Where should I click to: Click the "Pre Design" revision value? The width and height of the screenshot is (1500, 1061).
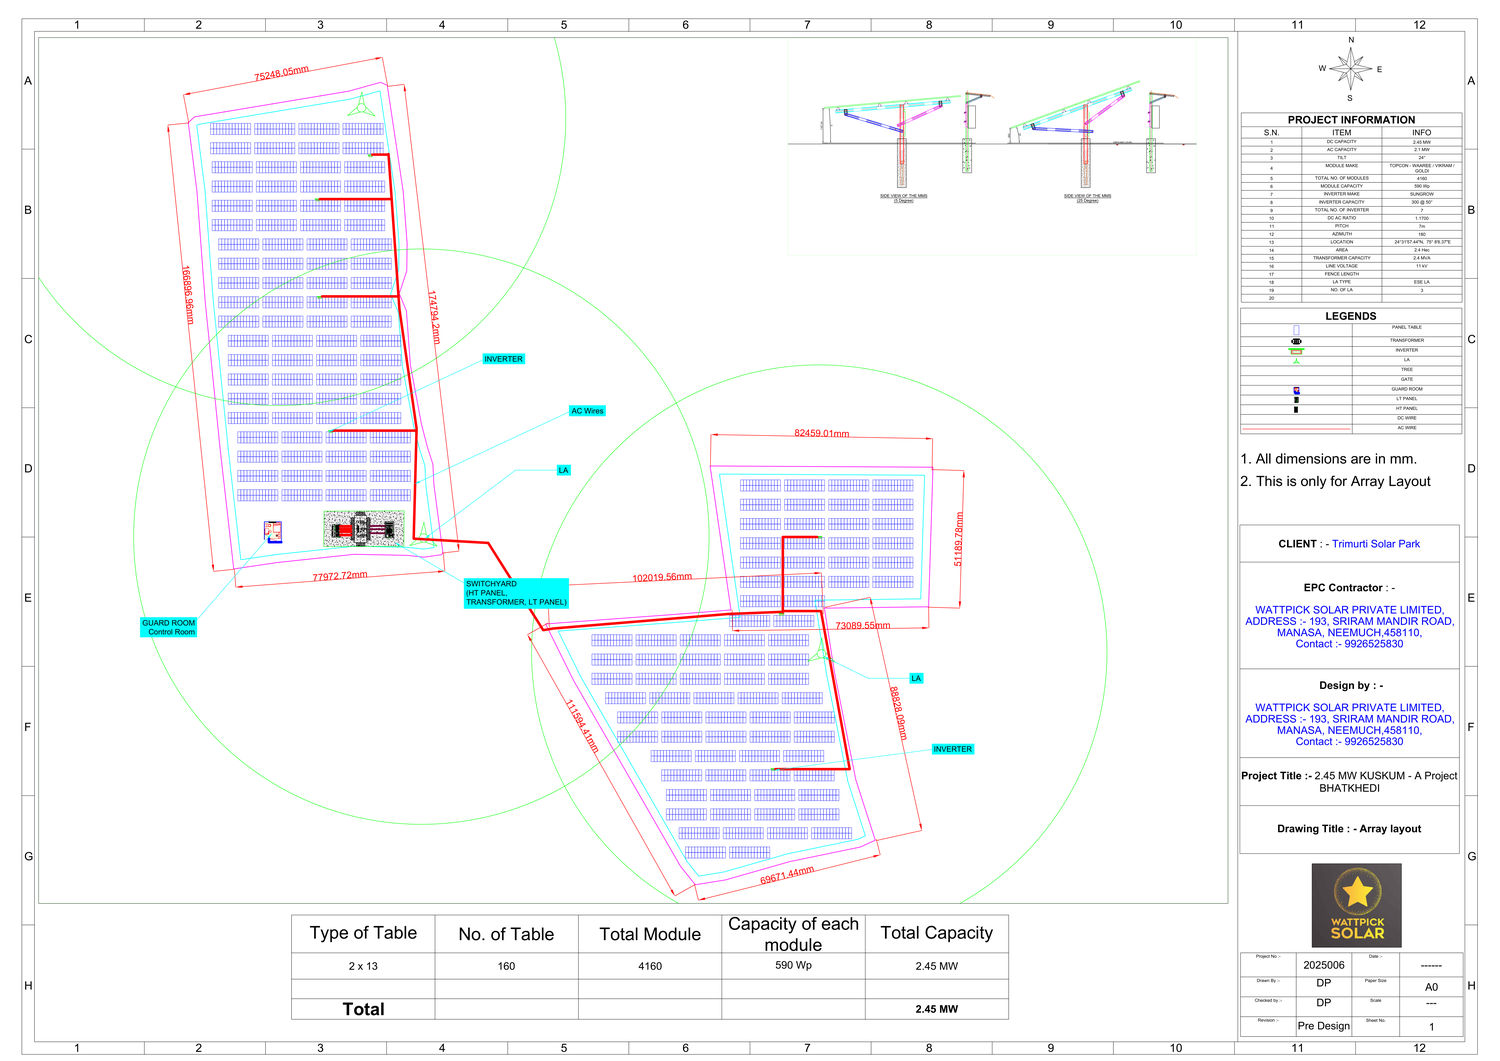click(x=1324, y=1026)
